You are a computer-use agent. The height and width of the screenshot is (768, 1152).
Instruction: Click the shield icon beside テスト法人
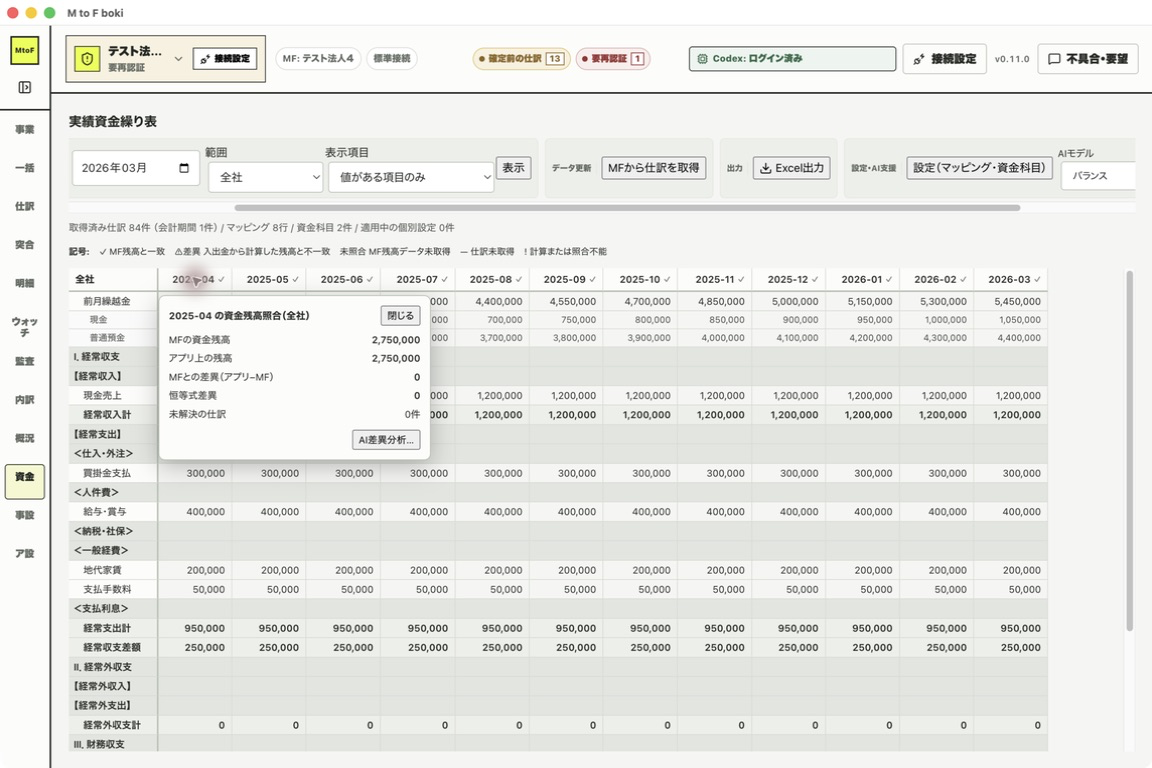pos(87,59)
